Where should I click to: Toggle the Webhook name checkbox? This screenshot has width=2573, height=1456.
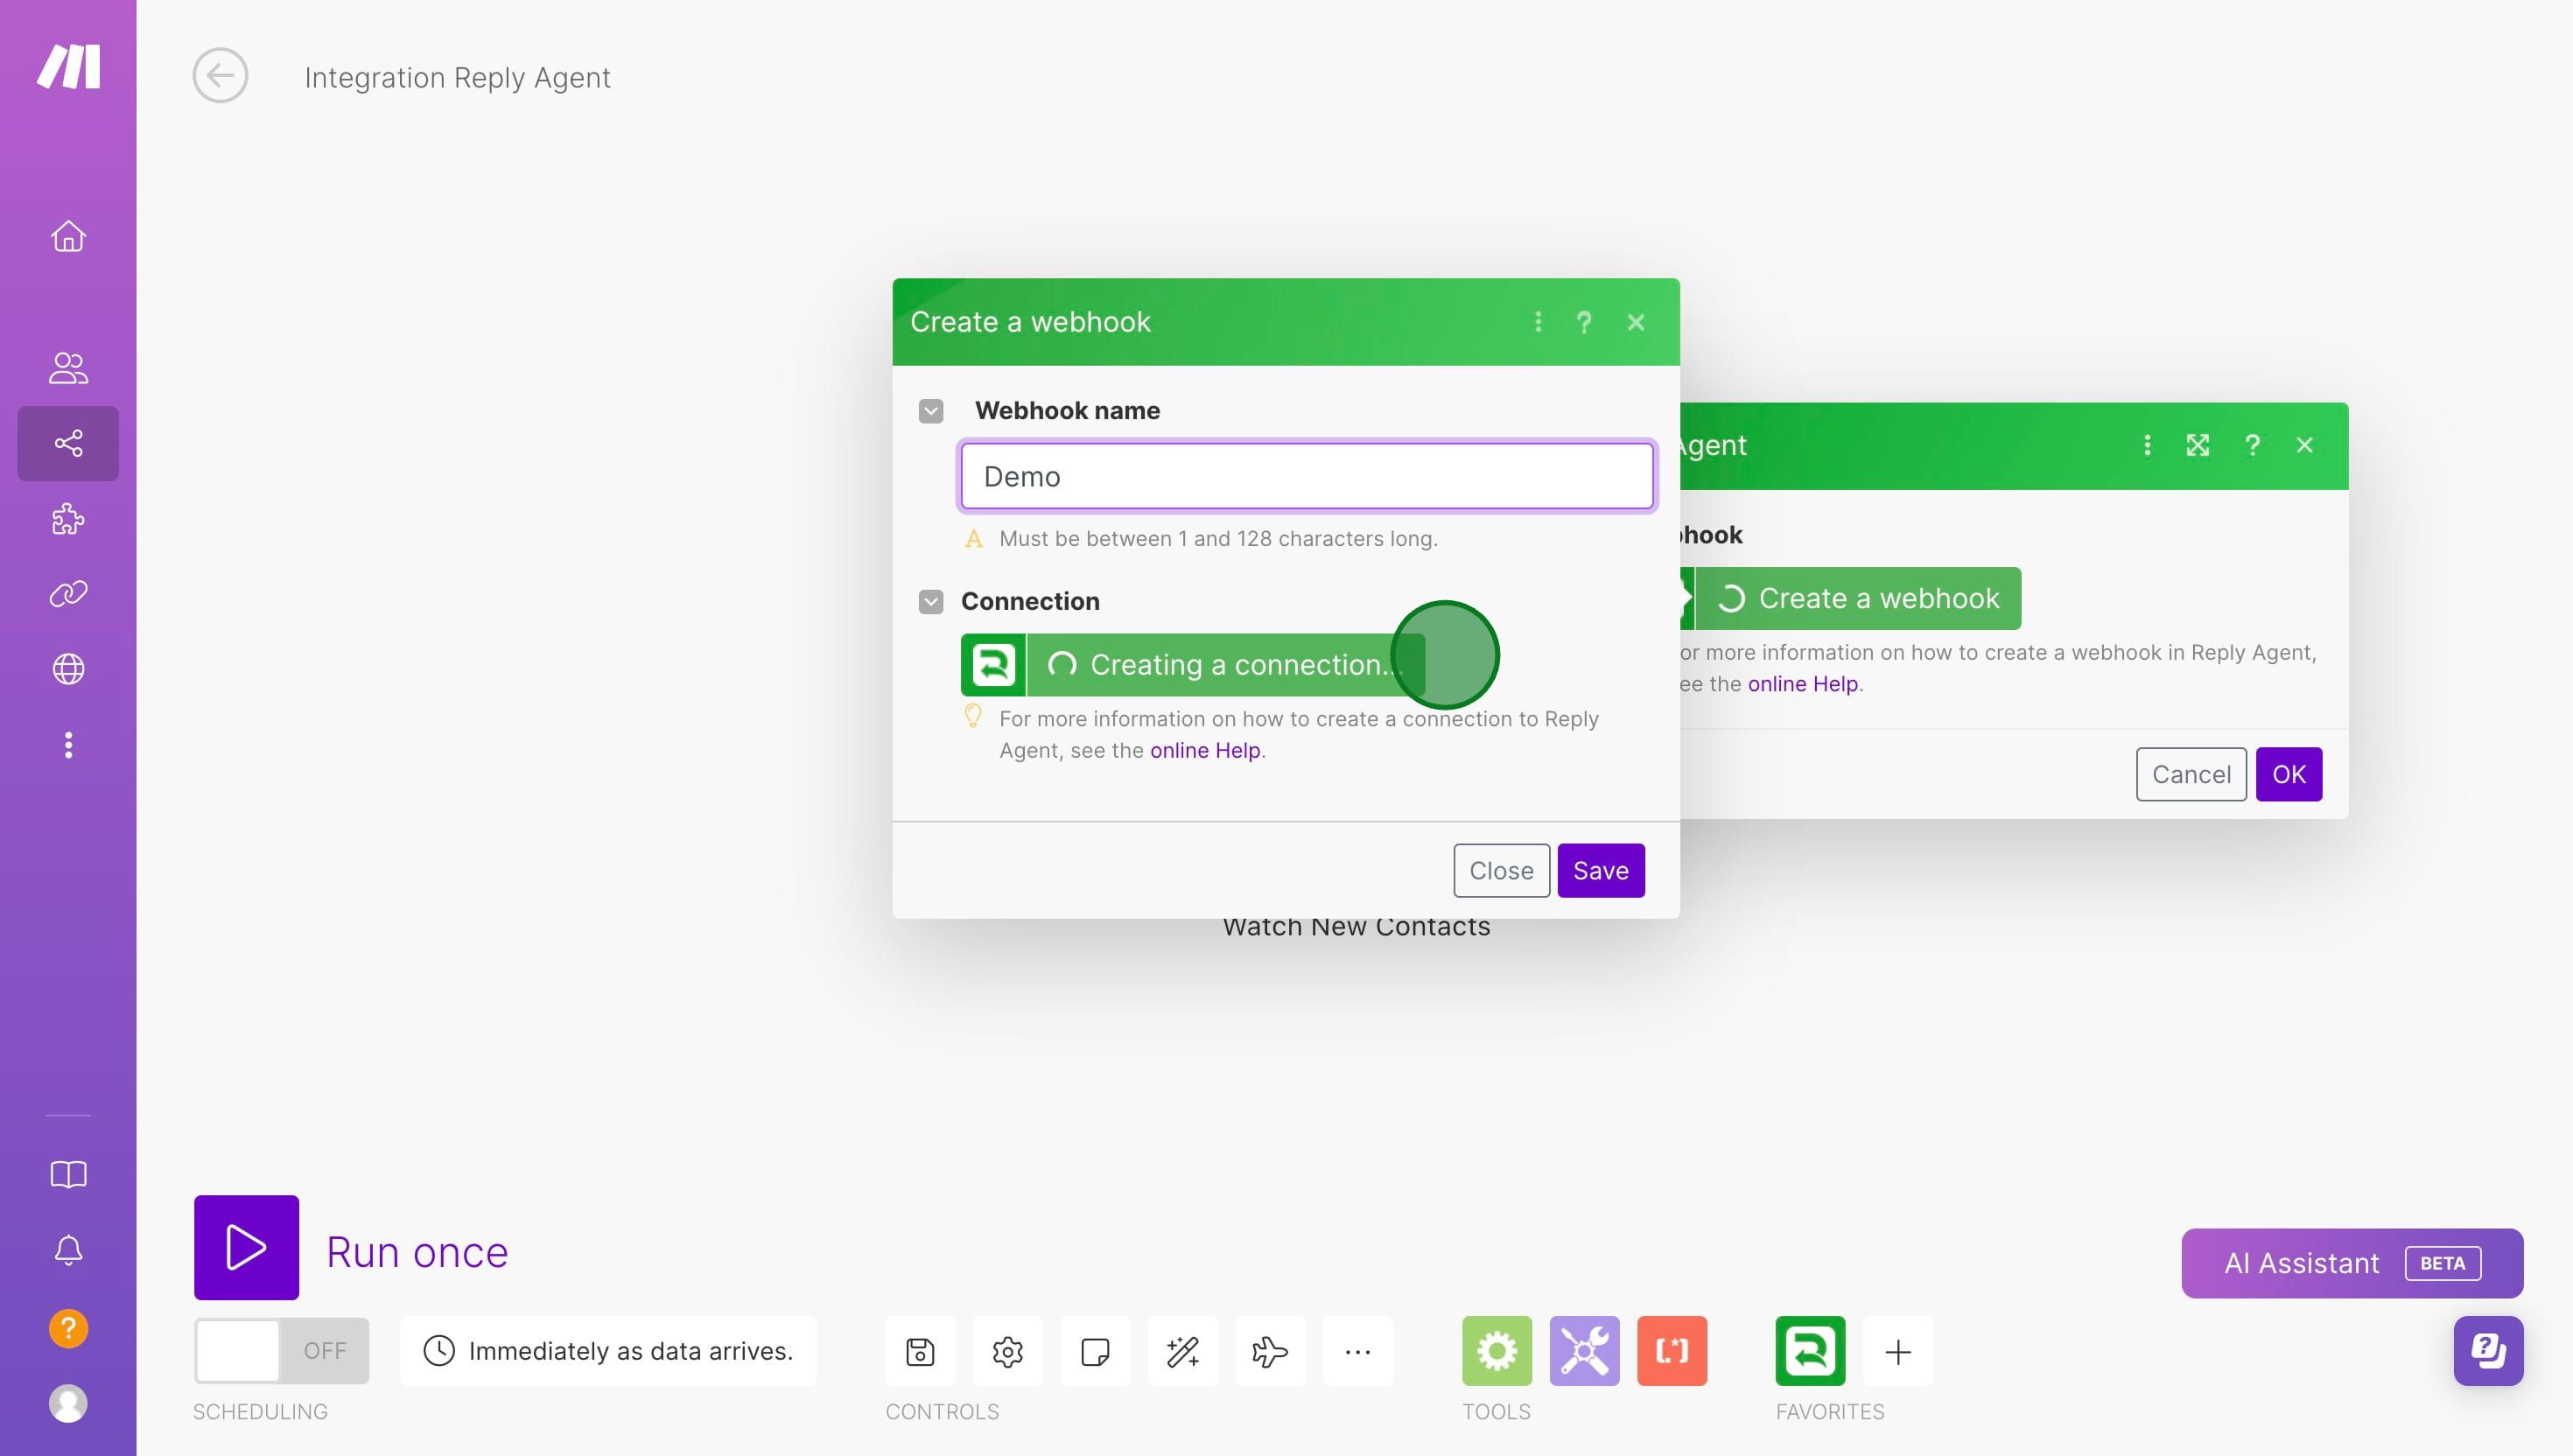931,411
